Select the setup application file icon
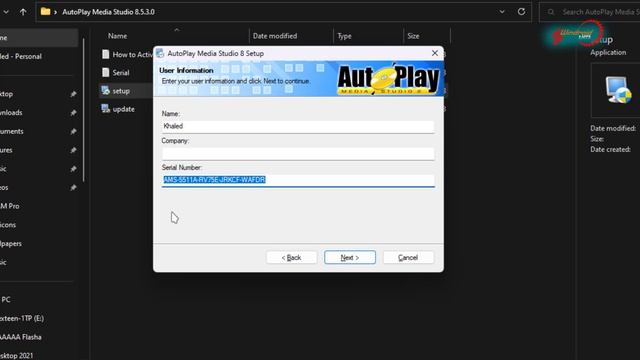The image size is (640, 360). pyautogui.click(x=106, y=91)
